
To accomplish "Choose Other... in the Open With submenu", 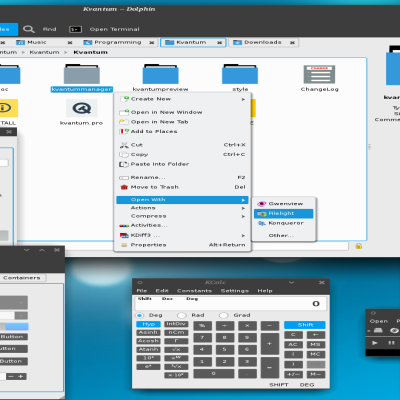I will coord(284,236).
